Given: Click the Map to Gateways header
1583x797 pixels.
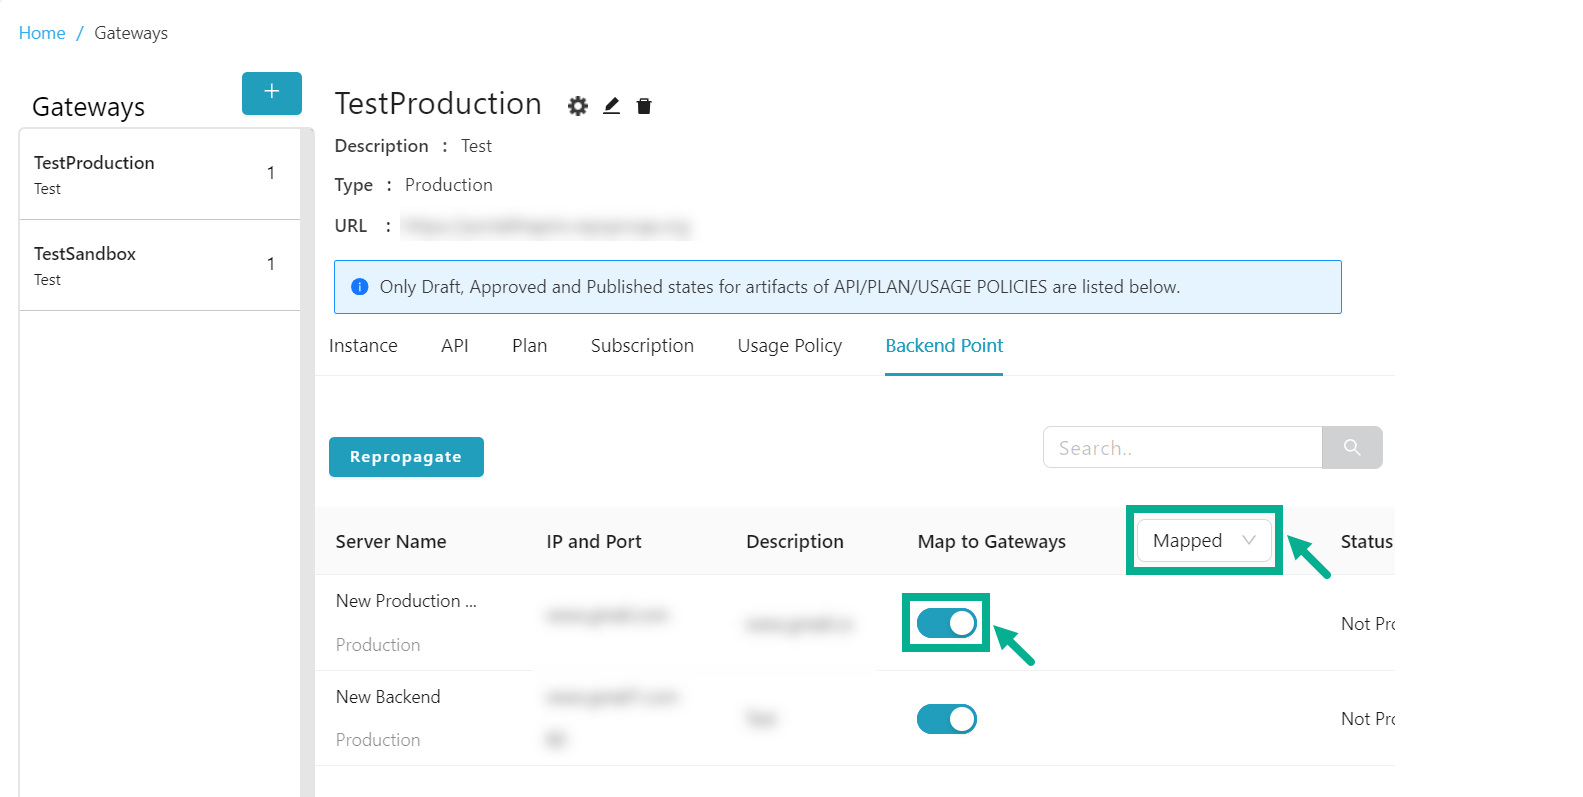Looking at the screenshot, I should 992,542.
